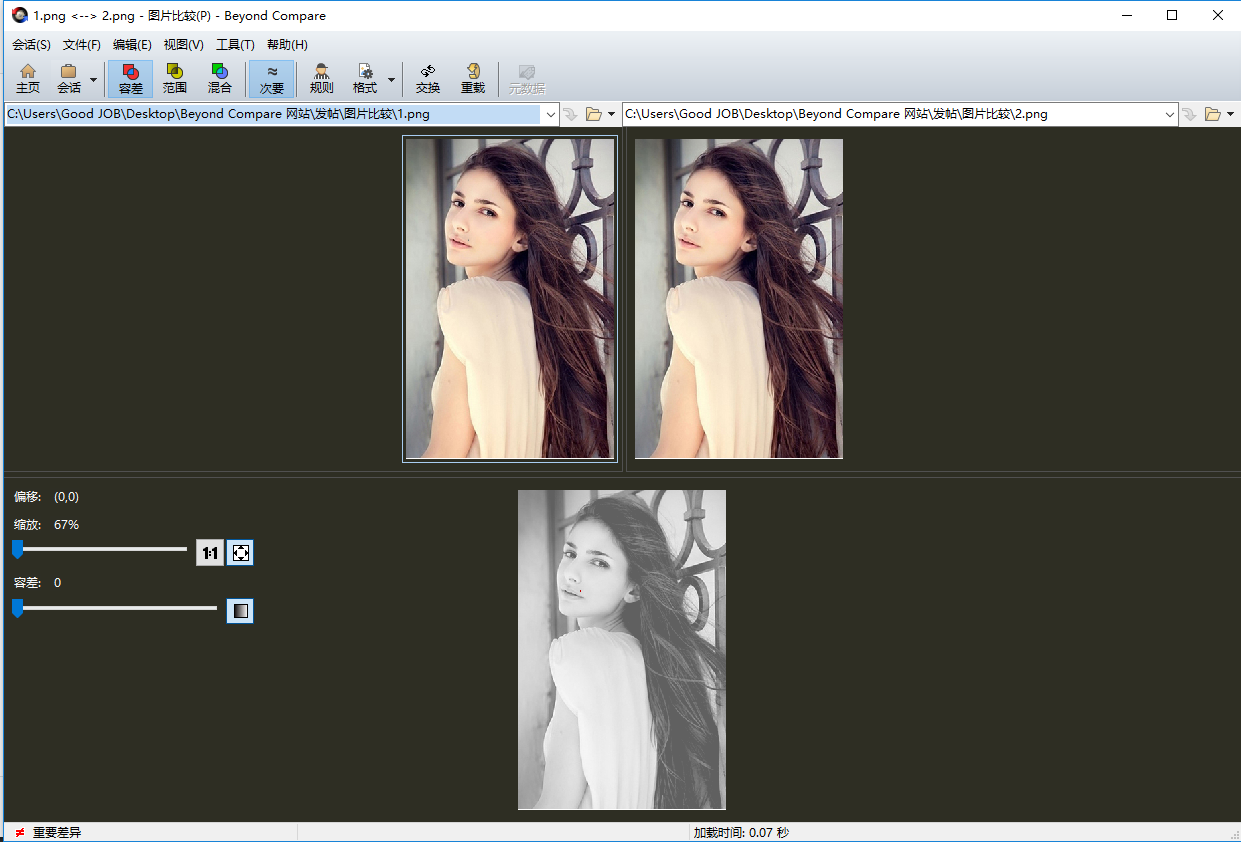Click the zoom-to-fit icon beside 1:1
1241x842 pixels.
tap(240, 552)
